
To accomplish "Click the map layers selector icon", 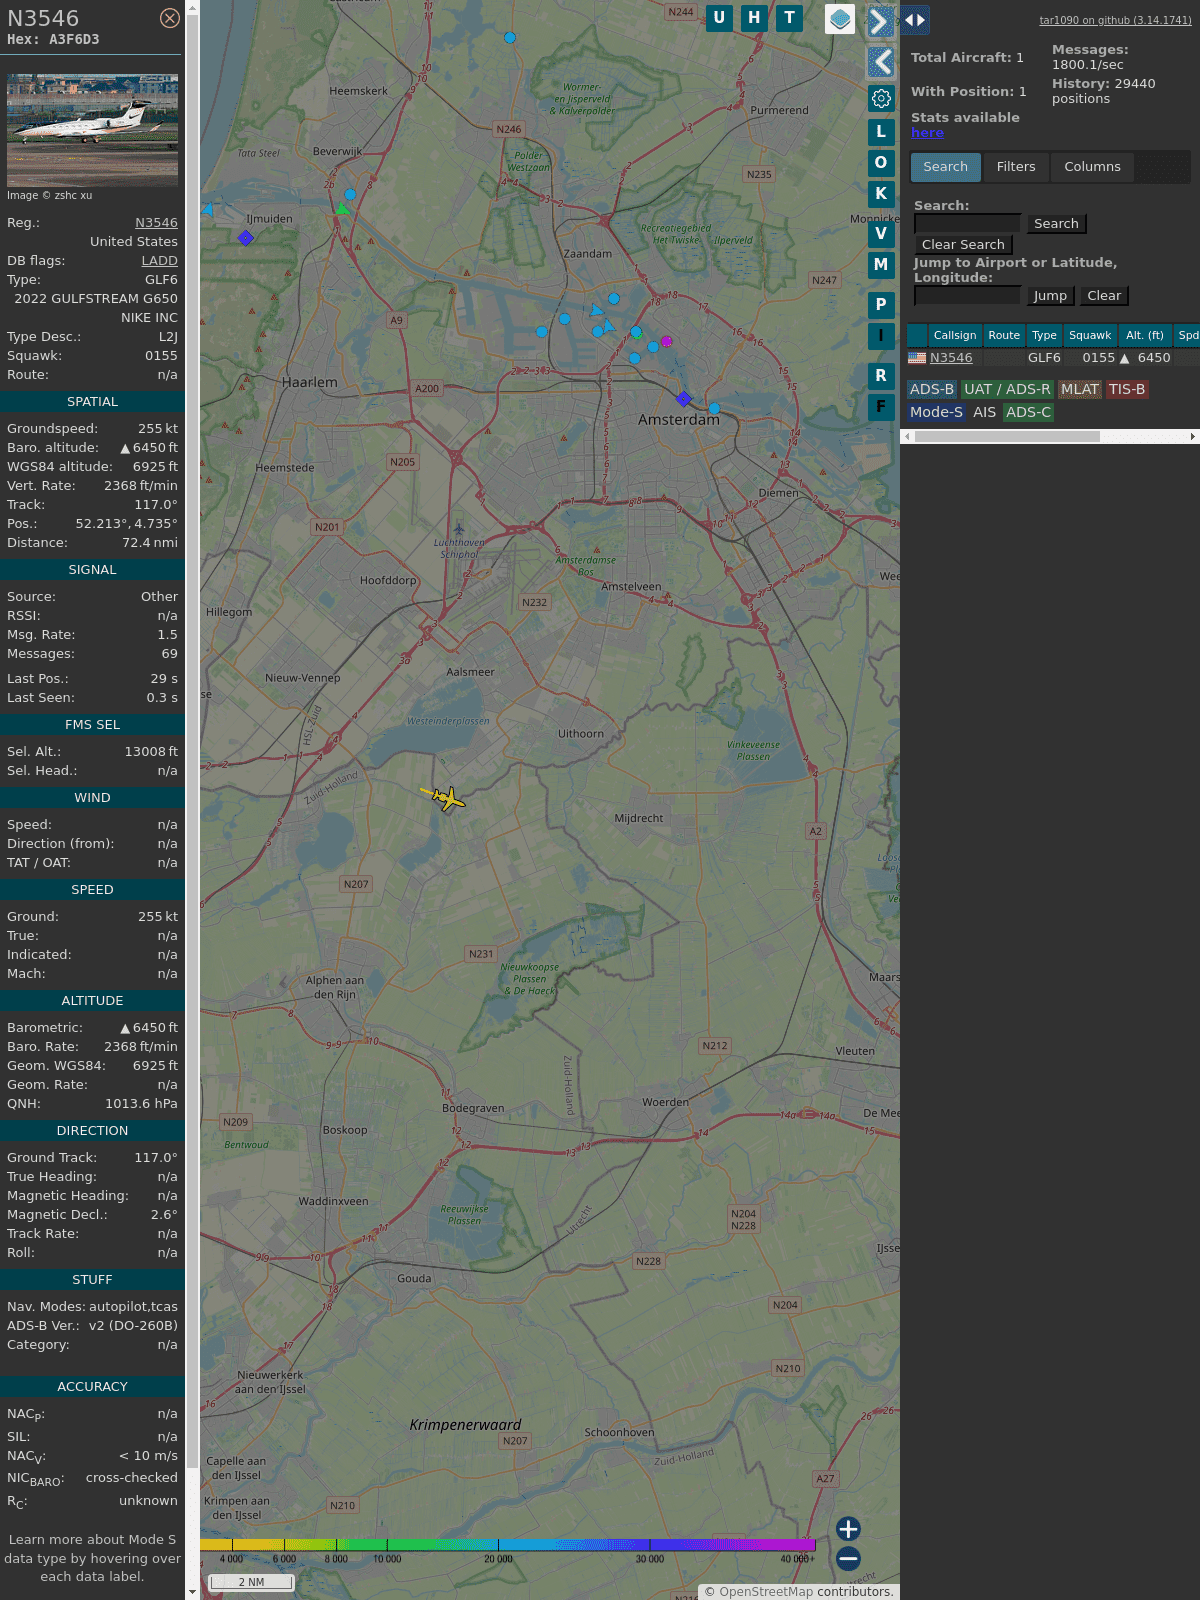I will 840,19.
